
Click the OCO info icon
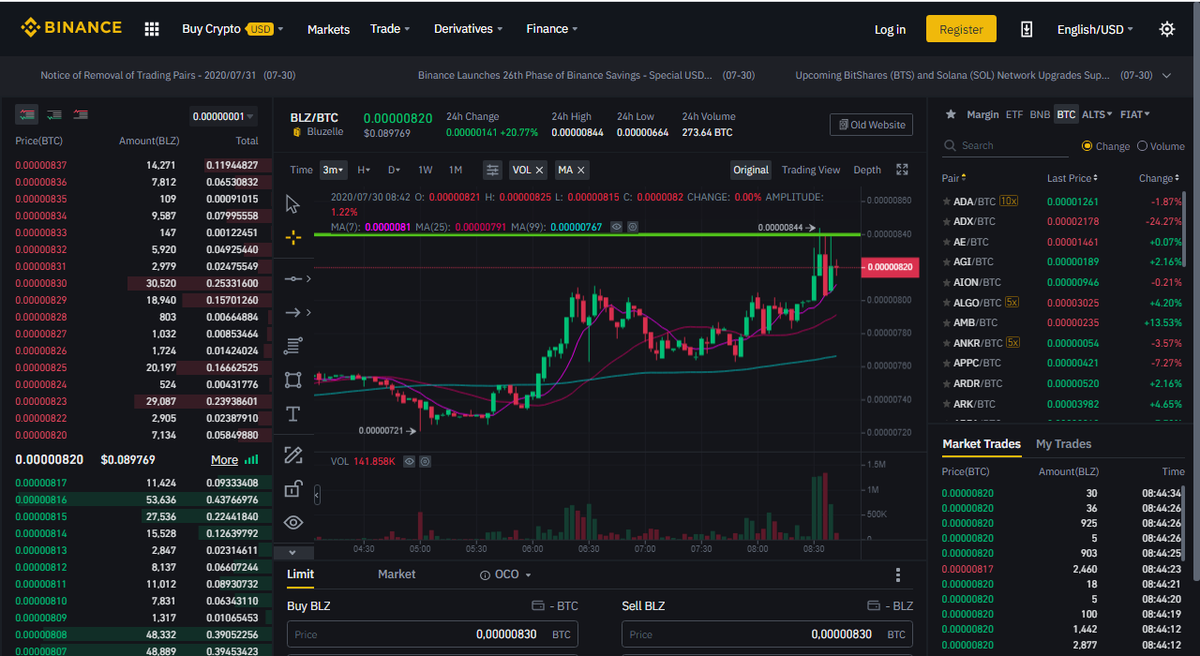coord(485,575)
